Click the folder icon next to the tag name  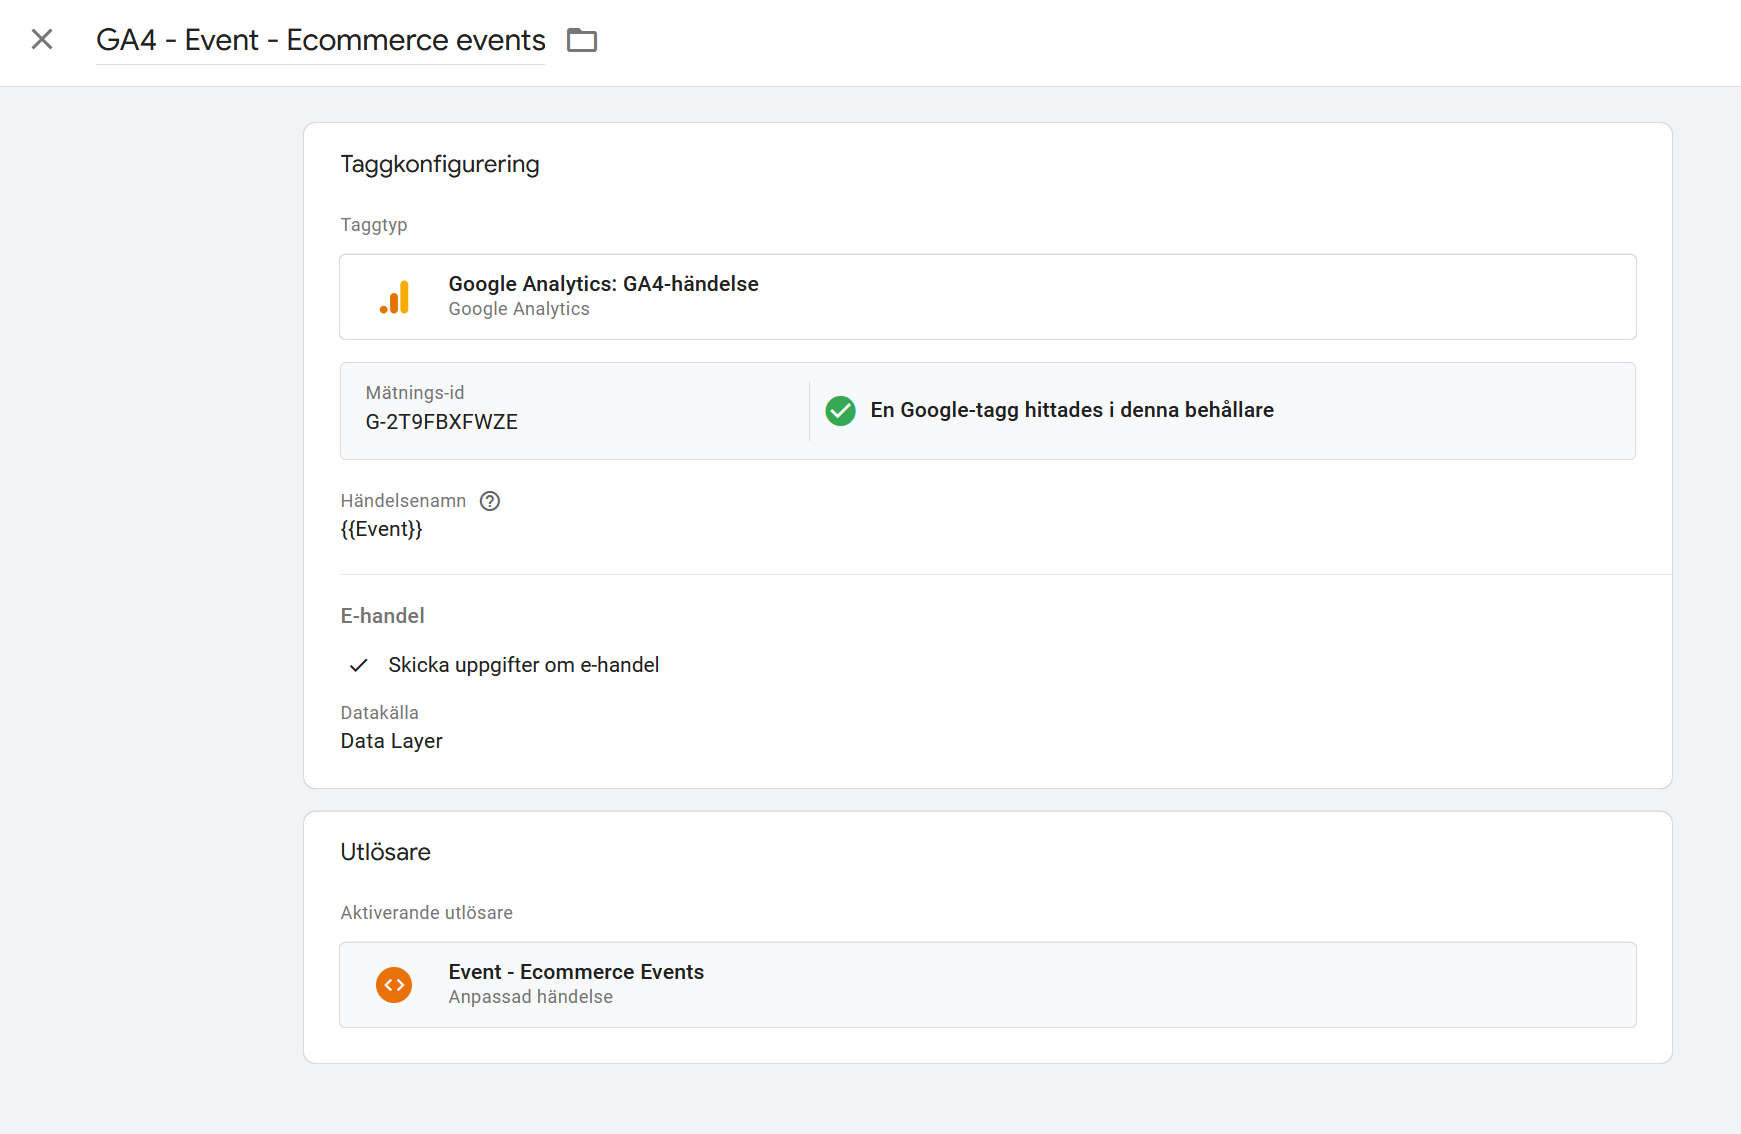[582, 40]
